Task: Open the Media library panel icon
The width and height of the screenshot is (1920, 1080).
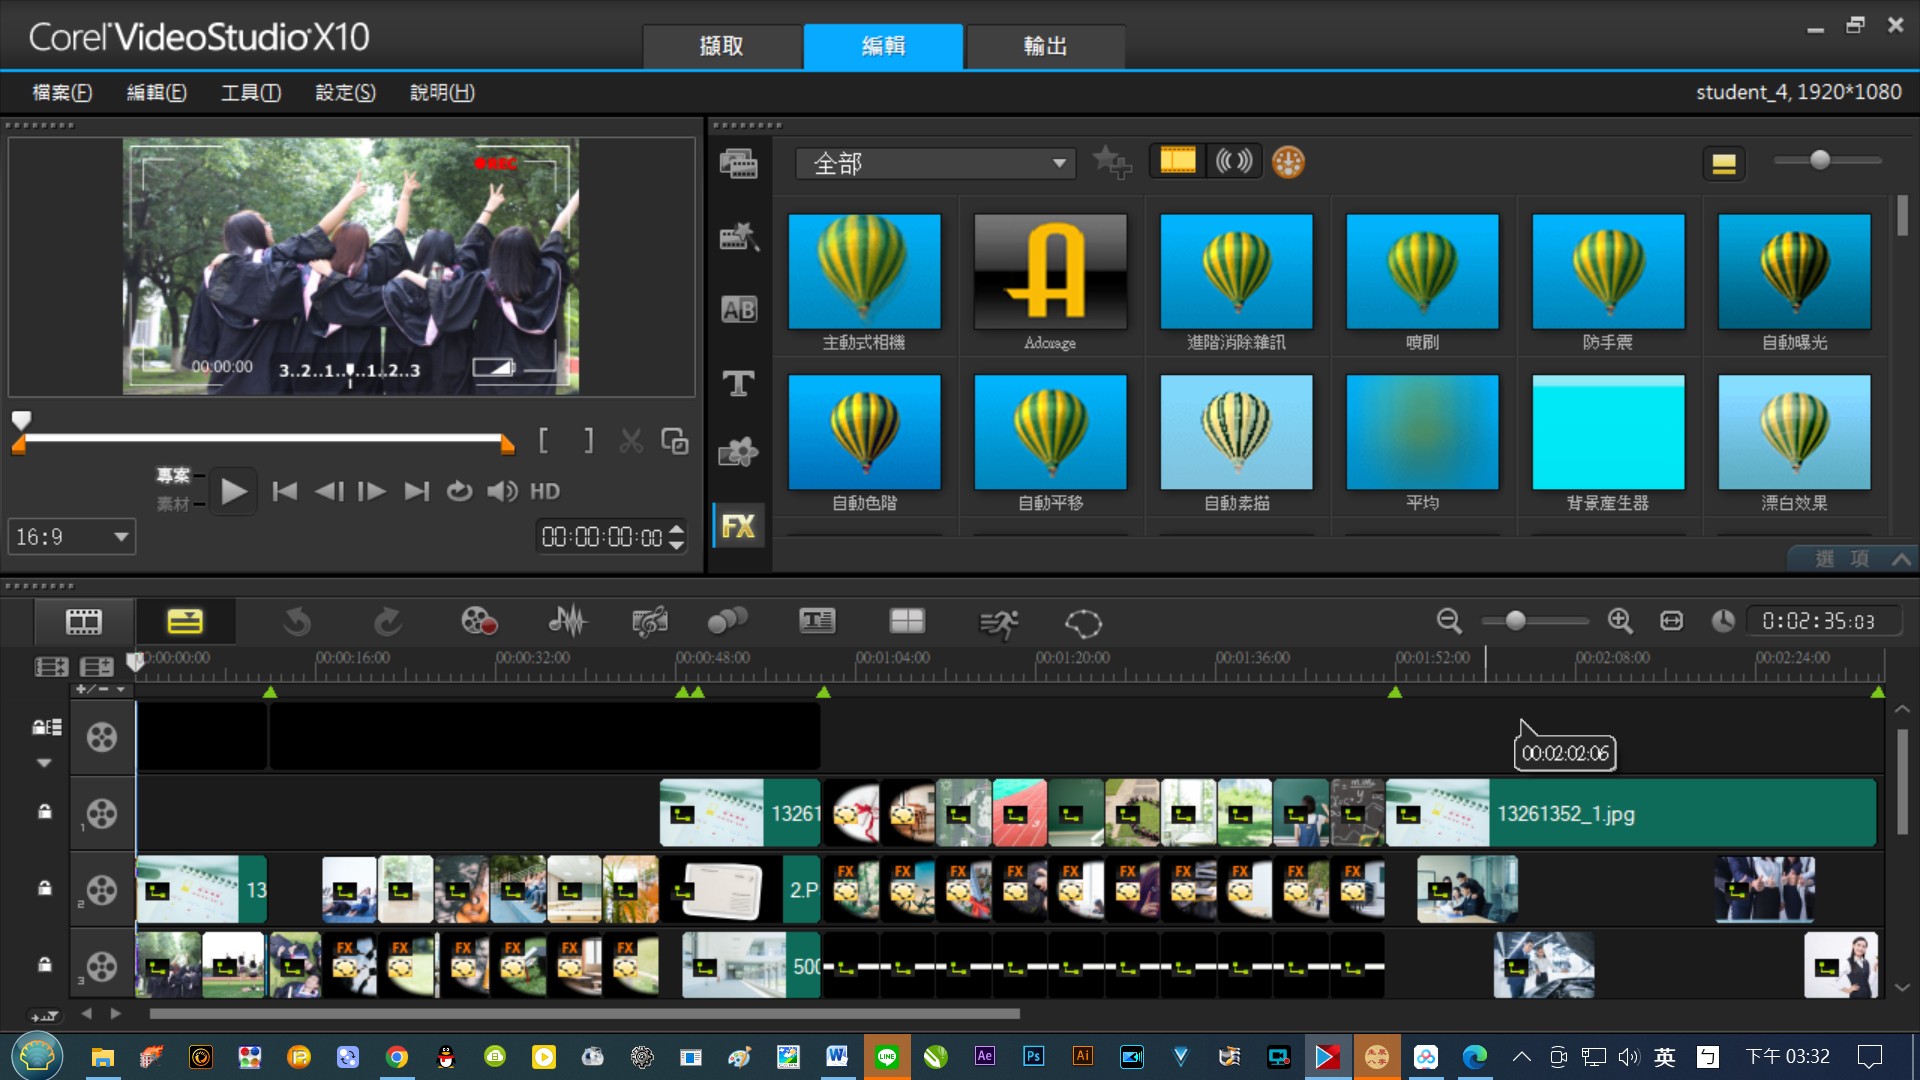Action: click(739, 164)
